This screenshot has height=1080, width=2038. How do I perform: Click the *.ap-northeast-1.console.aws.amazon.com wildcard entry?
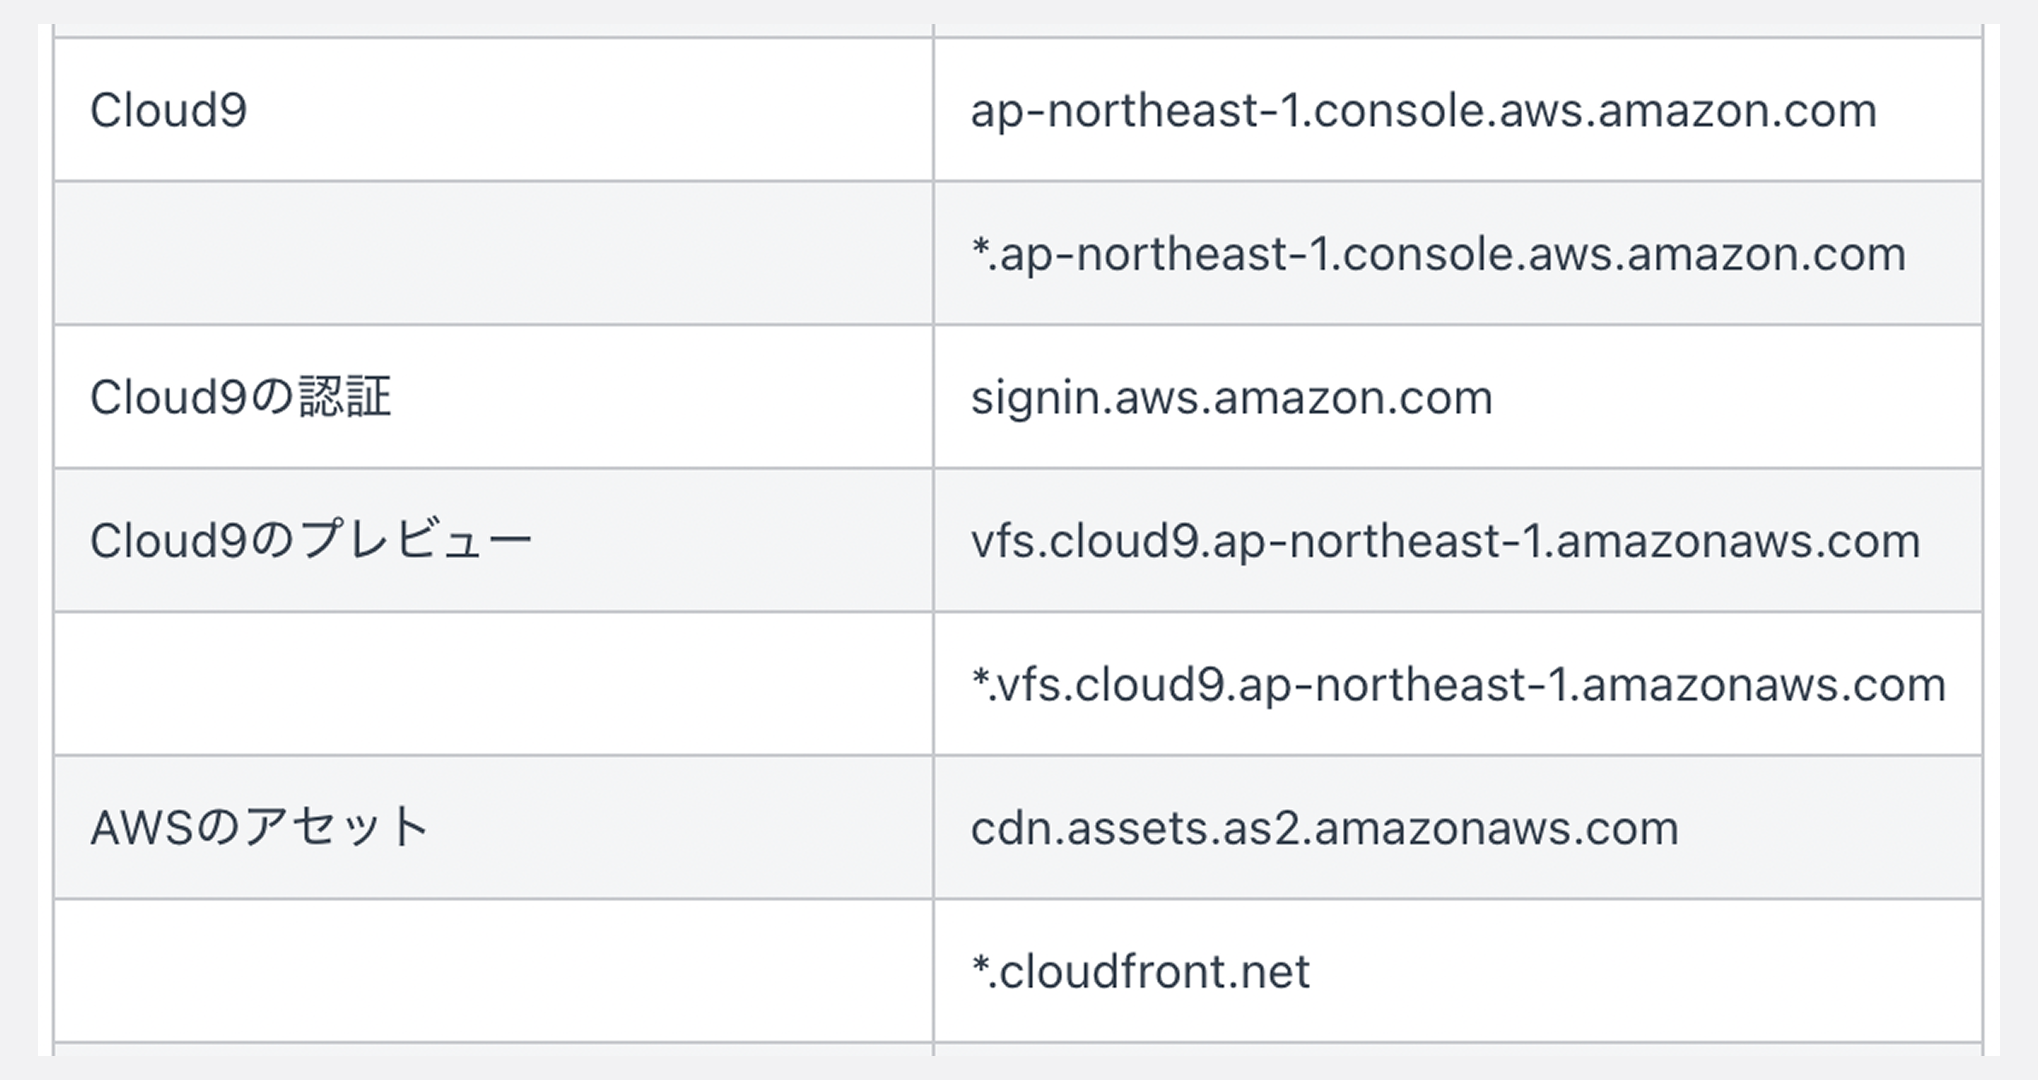[1438, 255]
